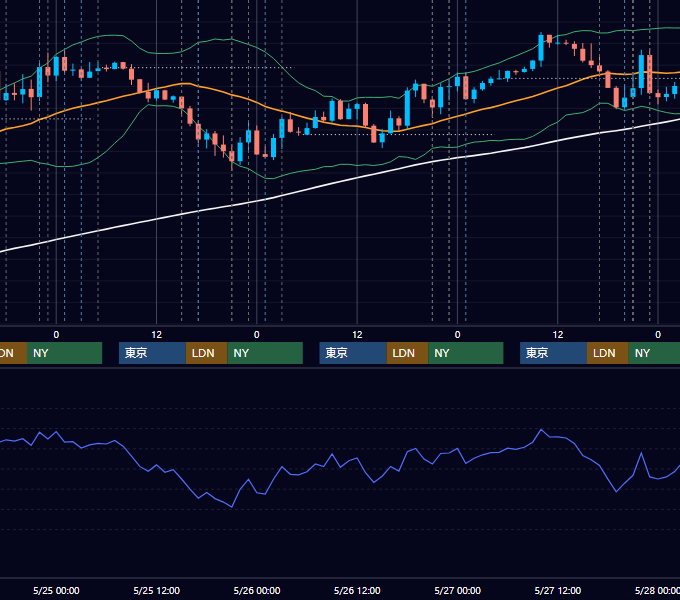Select the NY session block starting 5/27 evening
This screenshot has height=600, width=680.
pyautogui.click(x=654, y=353)
